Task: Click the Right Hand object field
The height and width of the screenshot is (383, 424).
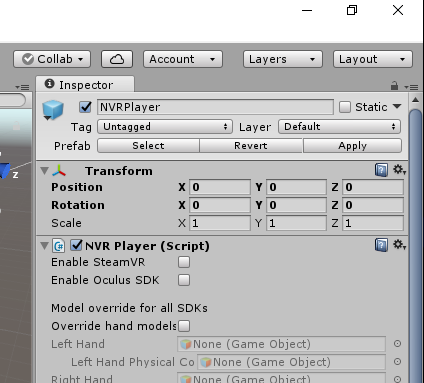Action: click(281, 378)
